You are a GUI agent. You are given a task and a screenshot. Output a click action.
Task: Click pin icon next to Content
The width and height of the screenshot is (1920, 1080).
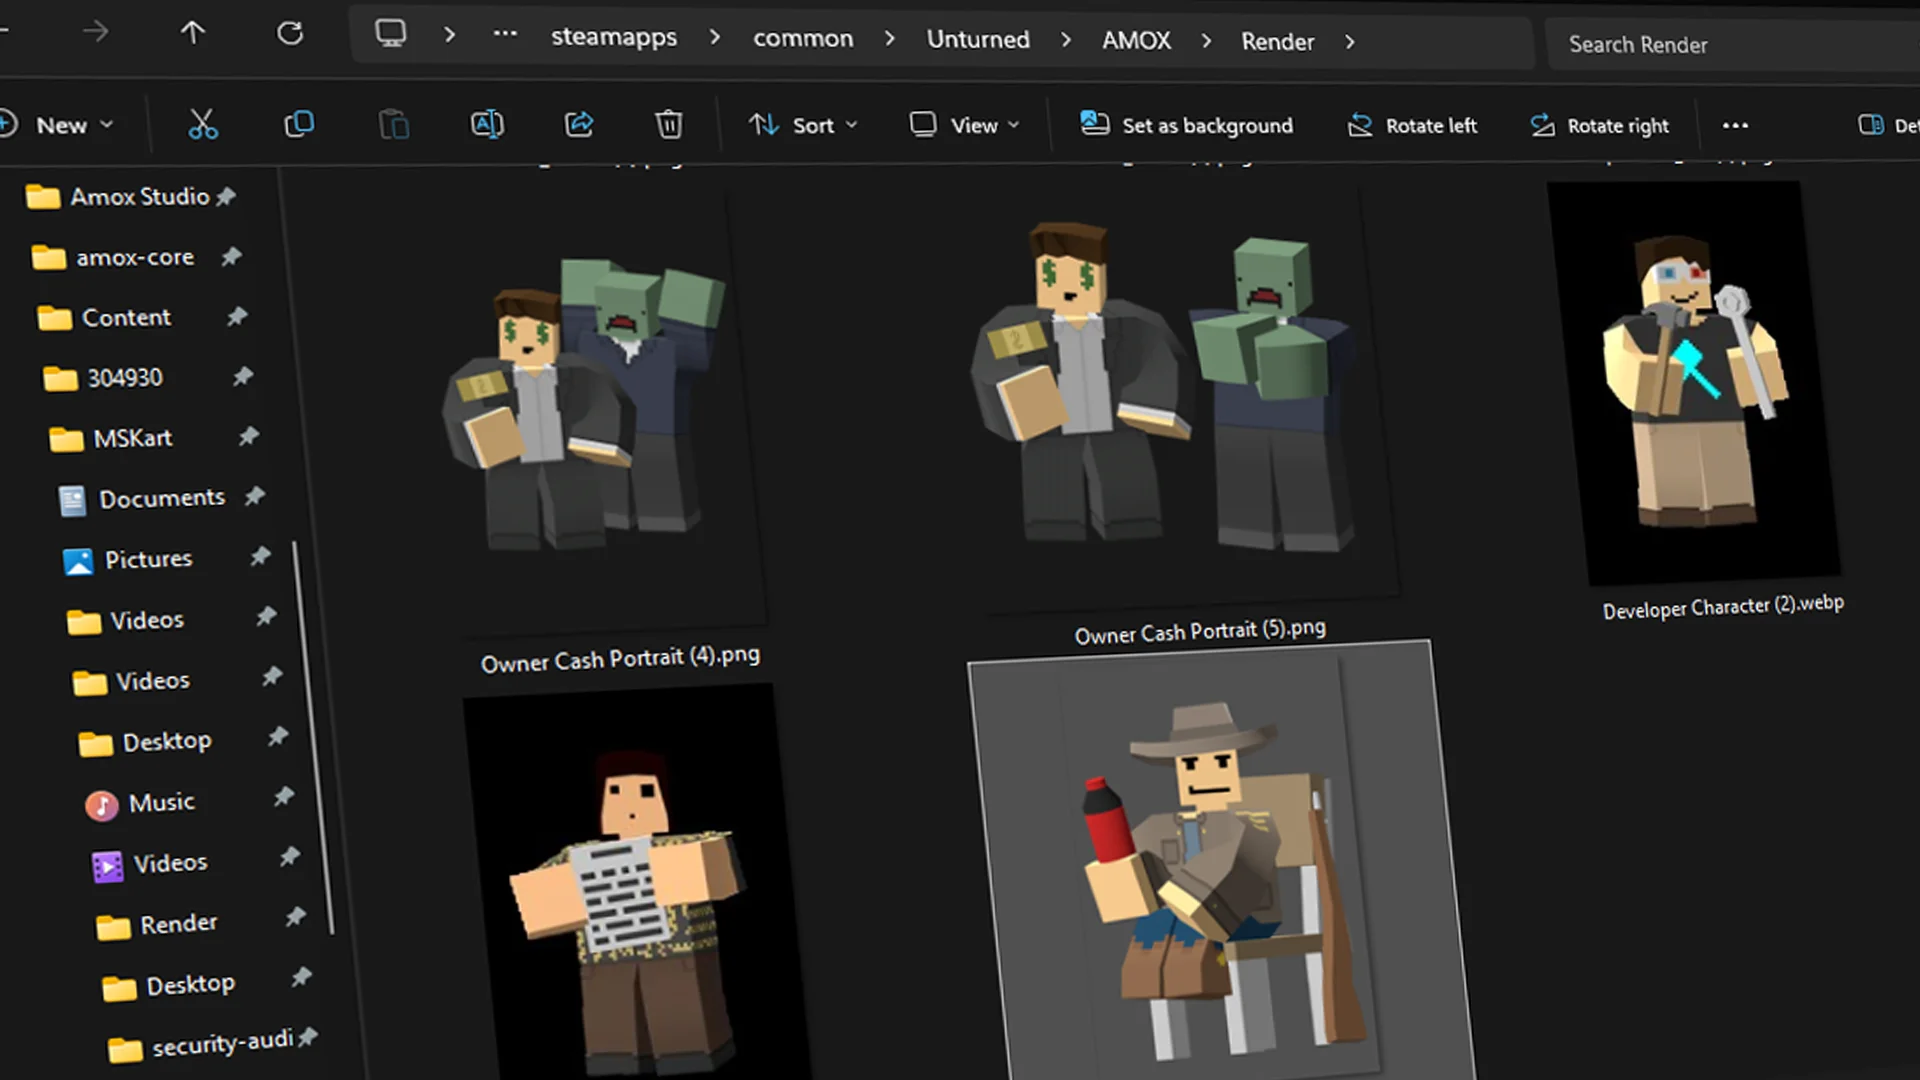[x=237, y=316]
